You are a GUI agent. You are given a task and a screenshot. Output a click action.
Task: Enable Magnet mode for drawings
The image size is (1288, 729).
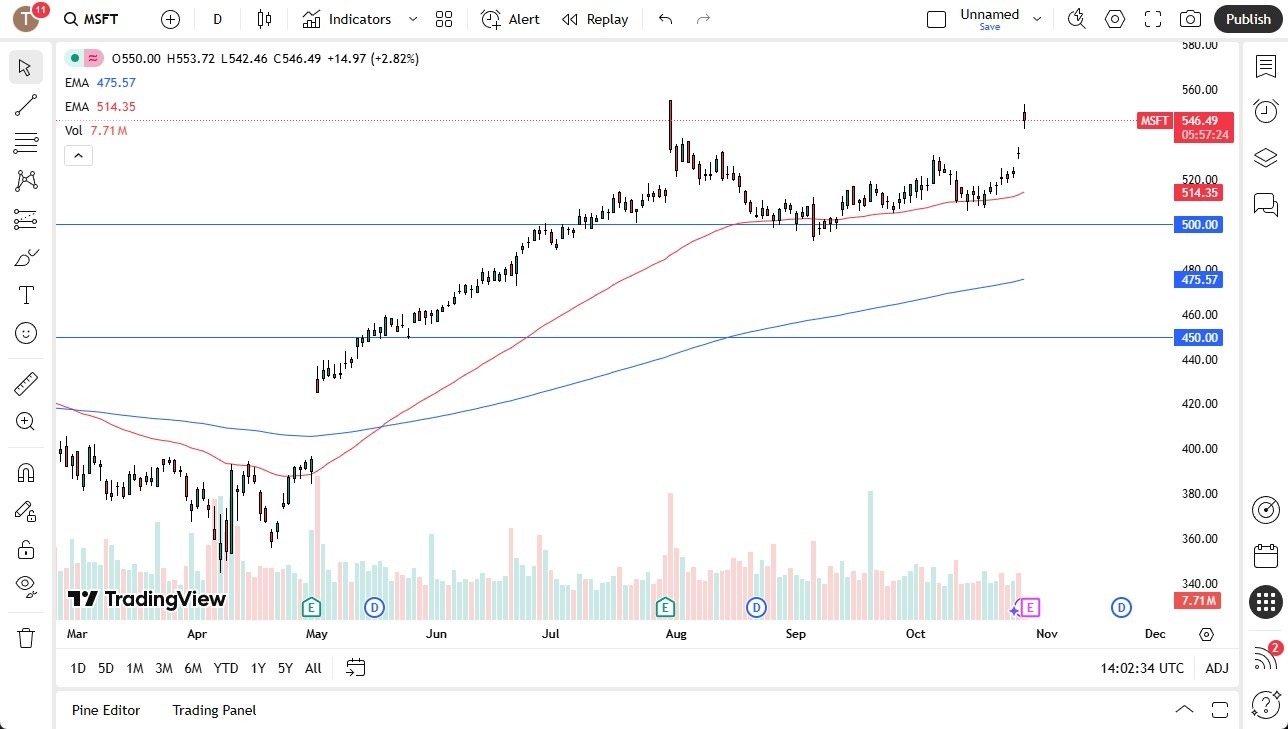(26, 472)
